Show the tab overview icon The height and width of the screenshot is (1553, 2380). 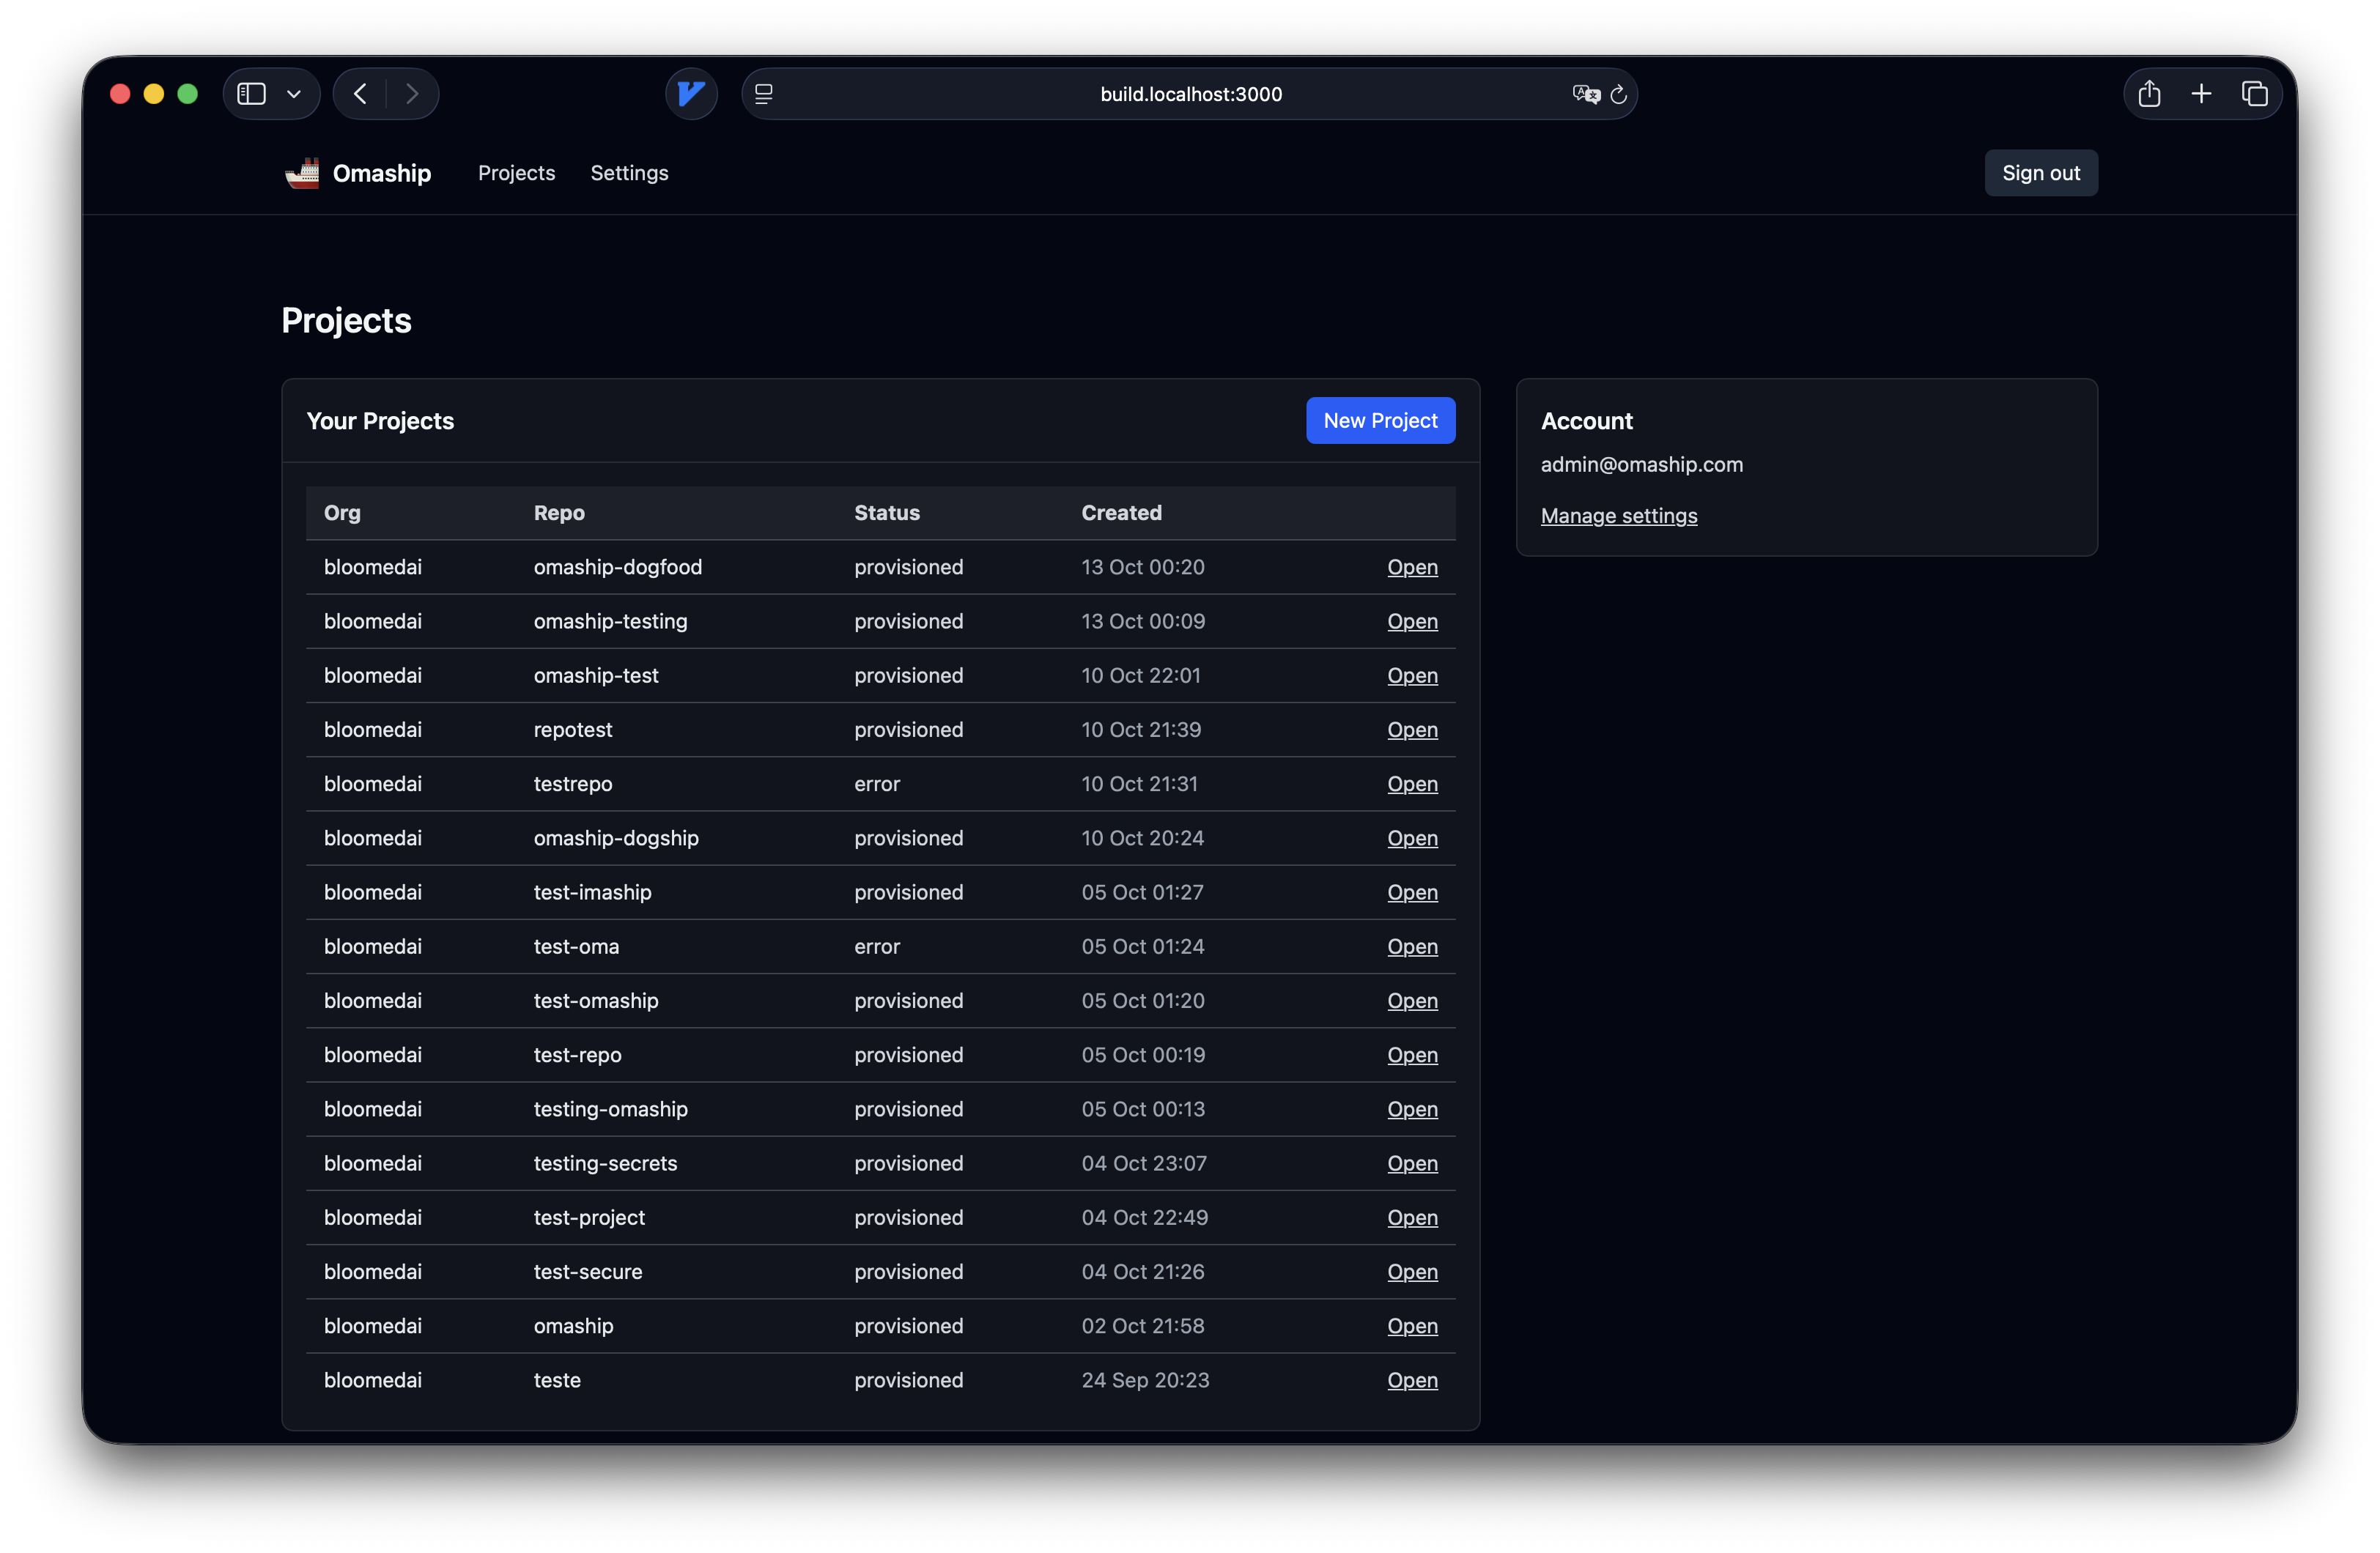2254,94
